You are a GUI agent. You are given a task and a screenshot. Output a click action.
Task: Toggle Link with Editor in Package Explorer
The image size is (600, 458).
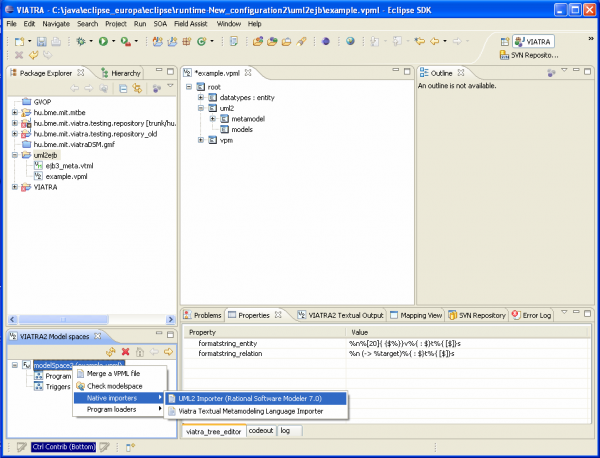tap(137, 89)
